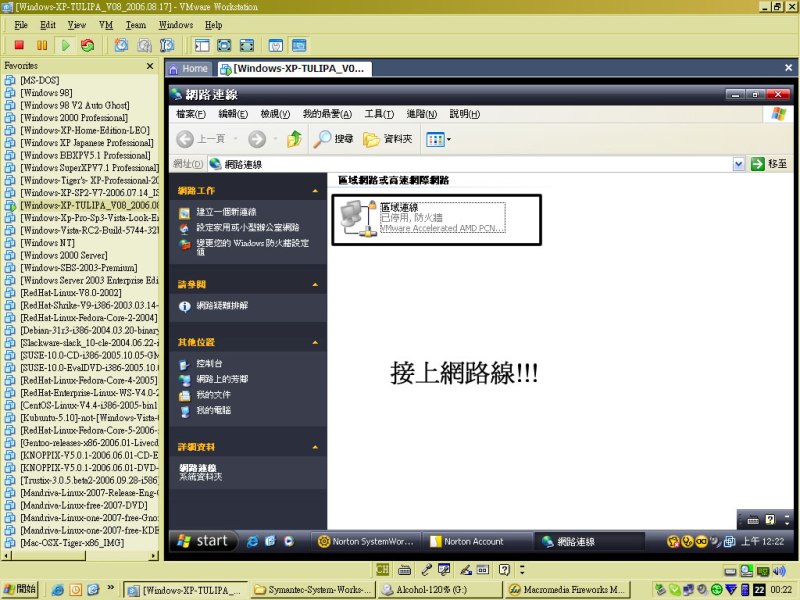Click the CH language indicator on host language bar

pyautogui.click(x=382, y=569)
